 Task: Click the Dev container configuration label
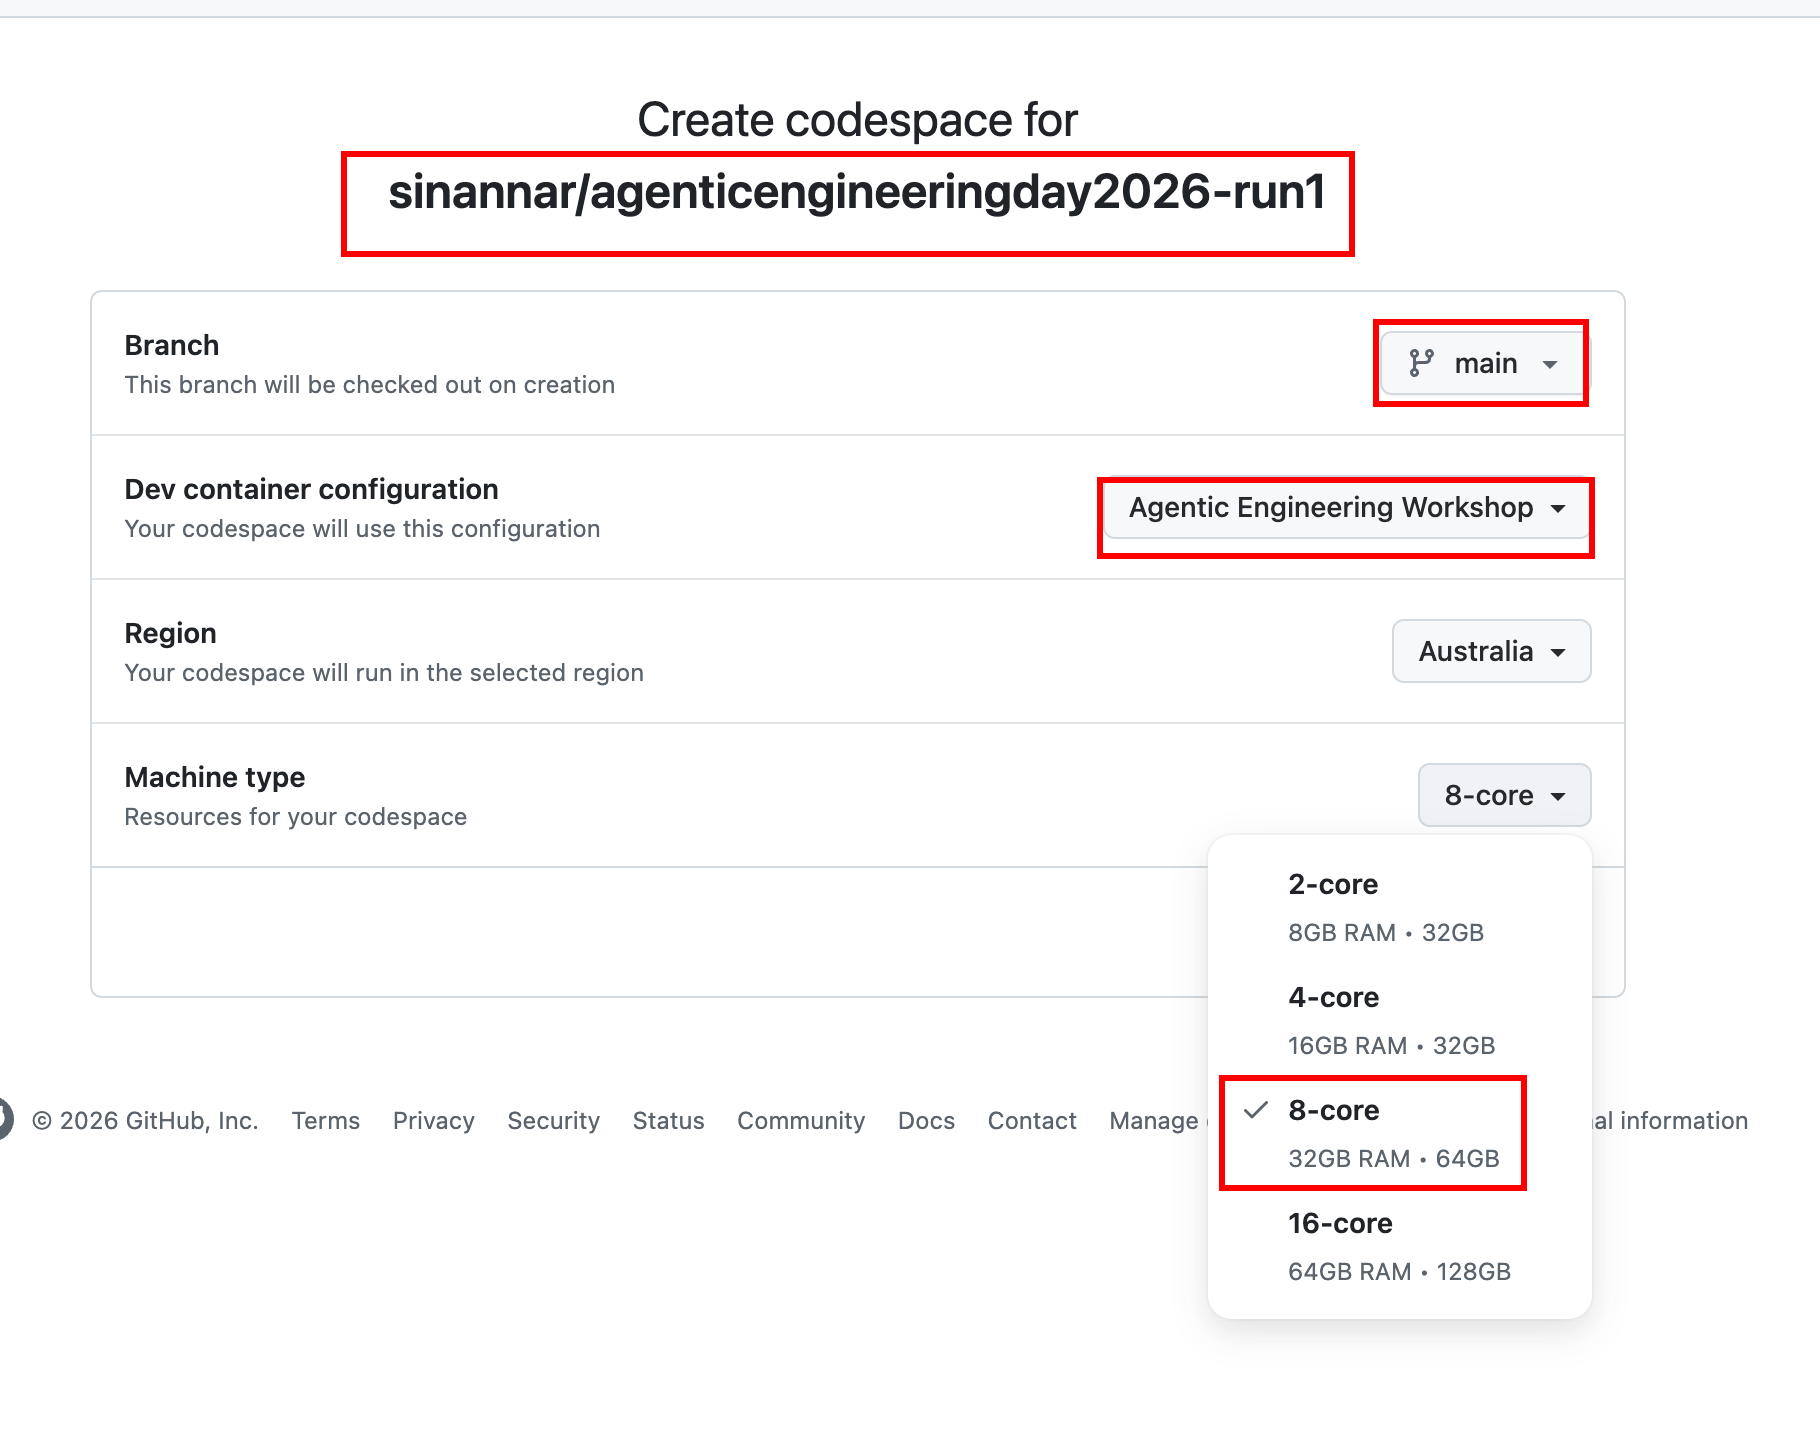click(x=311, y=489)
